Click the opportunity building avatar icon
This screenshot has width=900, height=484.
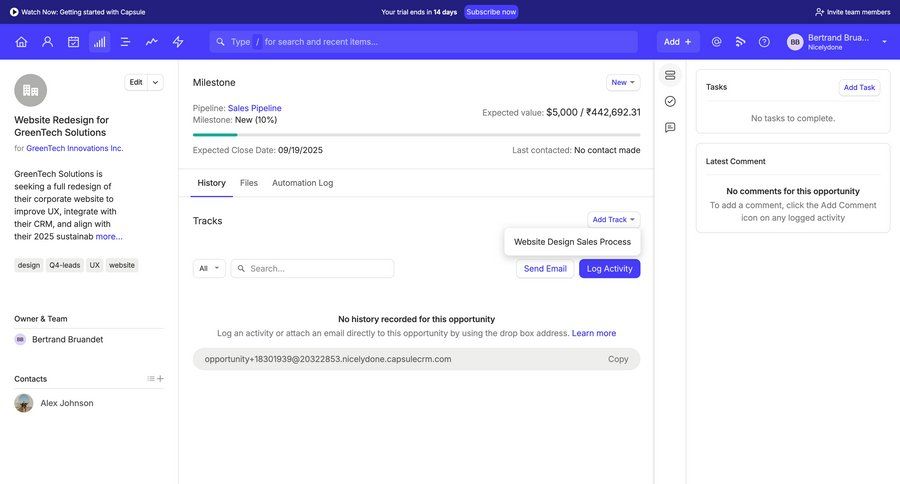point(30,90)
